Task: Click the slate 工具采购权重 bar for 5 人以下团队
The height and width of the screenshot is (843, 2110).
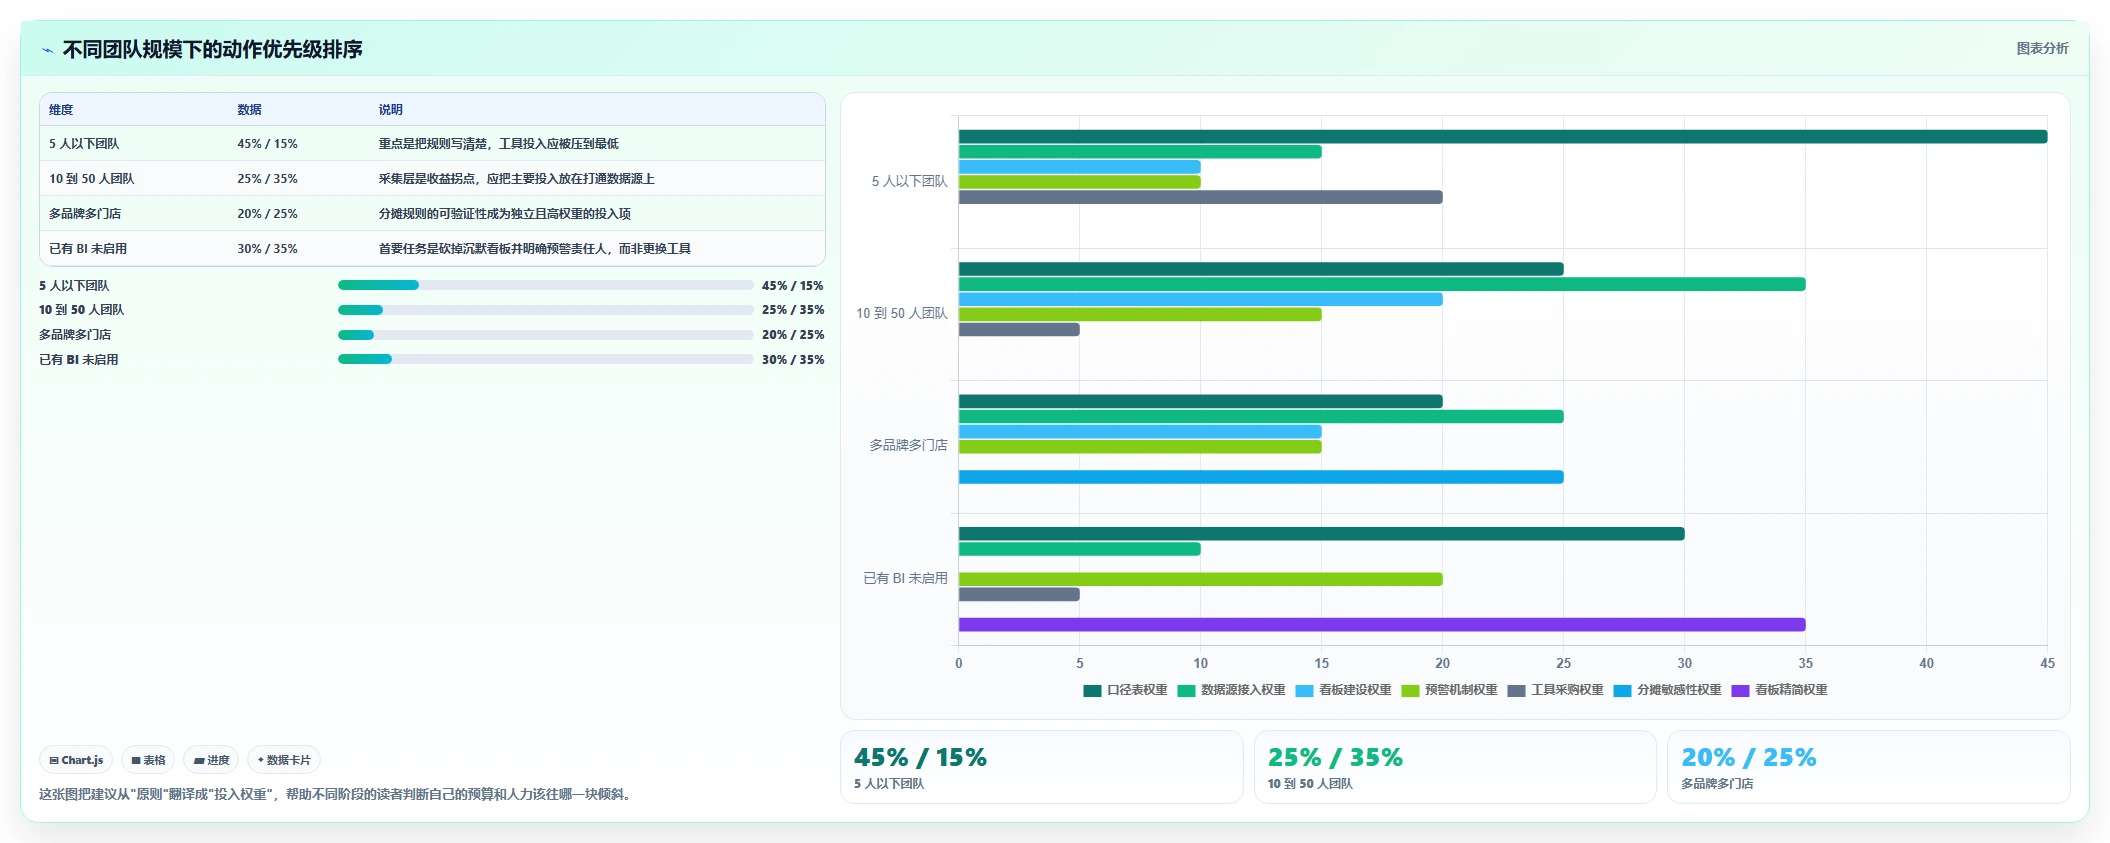Action: click(1200, 197)
